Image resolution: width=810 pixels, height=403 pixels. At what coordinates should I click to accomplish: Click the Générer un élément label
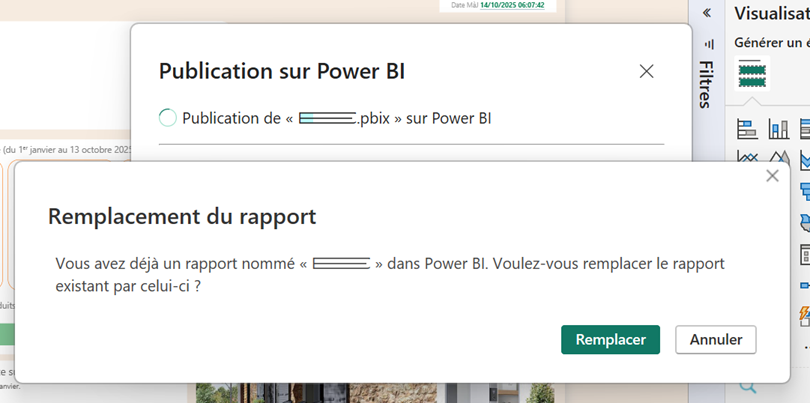point(771,43)
